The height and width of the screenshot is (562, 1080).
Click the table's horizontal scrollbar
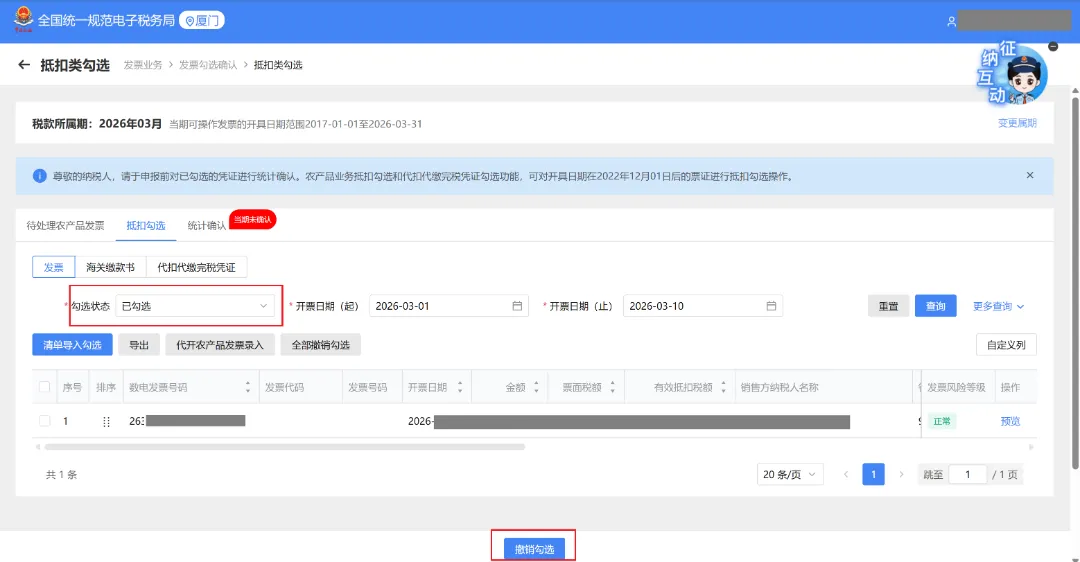point(284,447)
